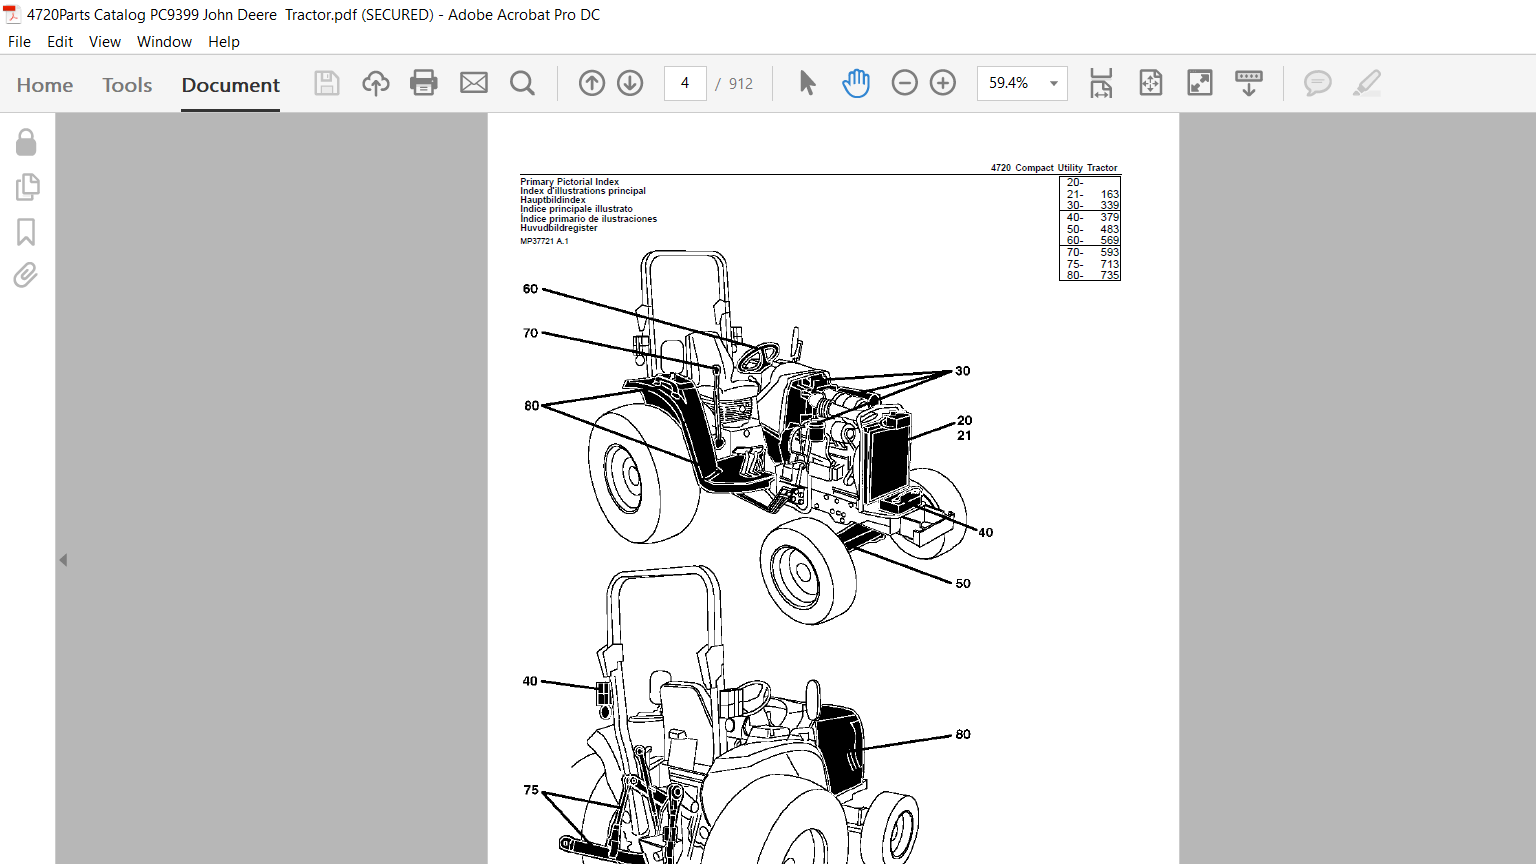Viewport: 1536px width, 864px height.
Task: Enter full screen mode icon
Action: [x=1200, y=83]
